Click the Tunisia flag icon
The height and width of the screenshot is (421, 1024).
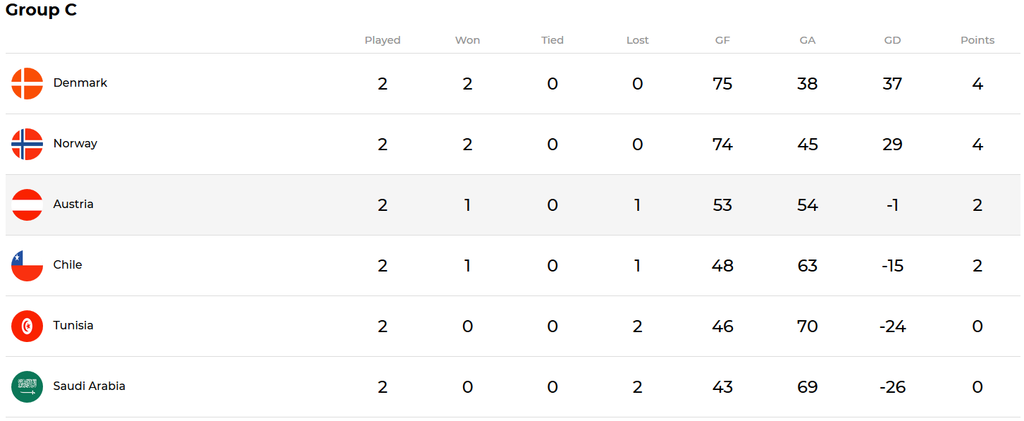coord(27,326)
